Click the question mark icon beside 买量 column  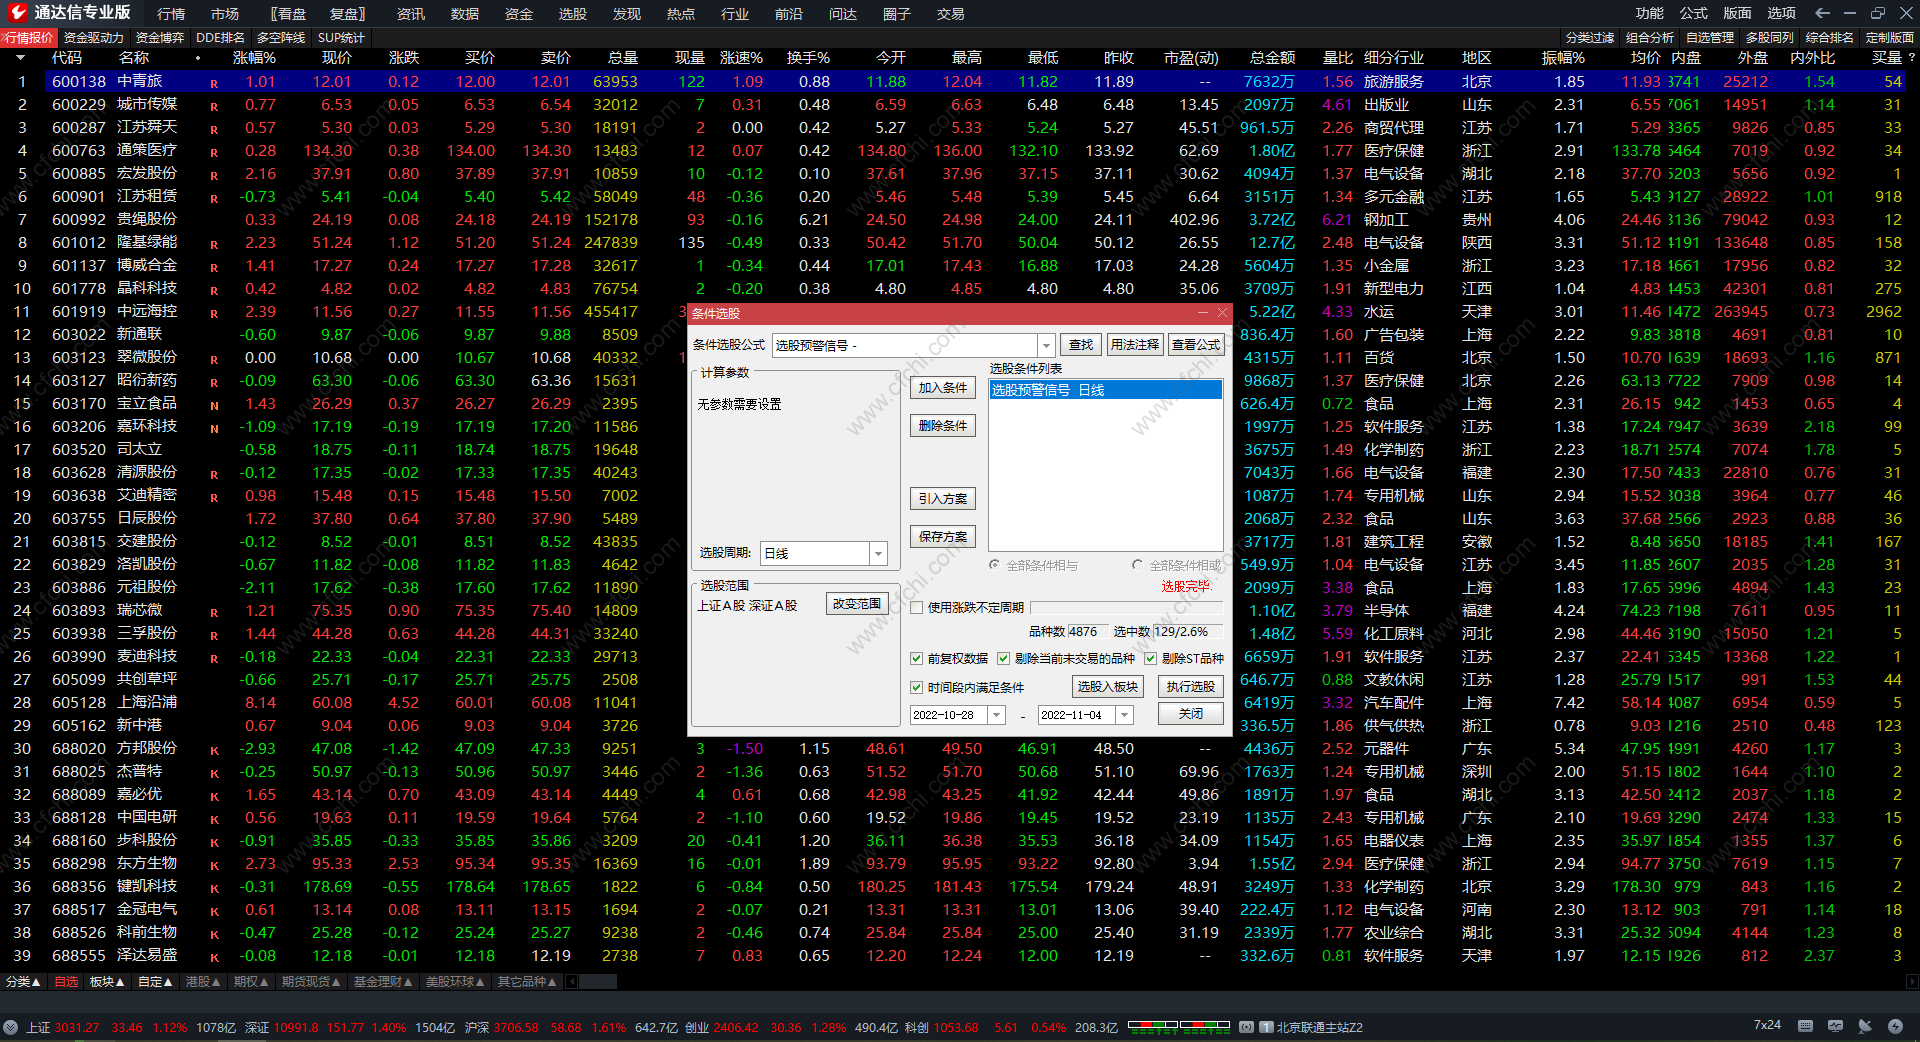pyautogui.click(x=1911, y=58)
